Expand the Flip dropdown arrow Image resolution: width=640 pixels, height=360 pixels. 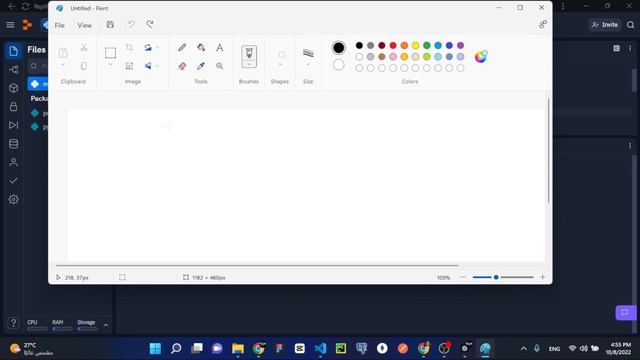click(x=157, y=66)
